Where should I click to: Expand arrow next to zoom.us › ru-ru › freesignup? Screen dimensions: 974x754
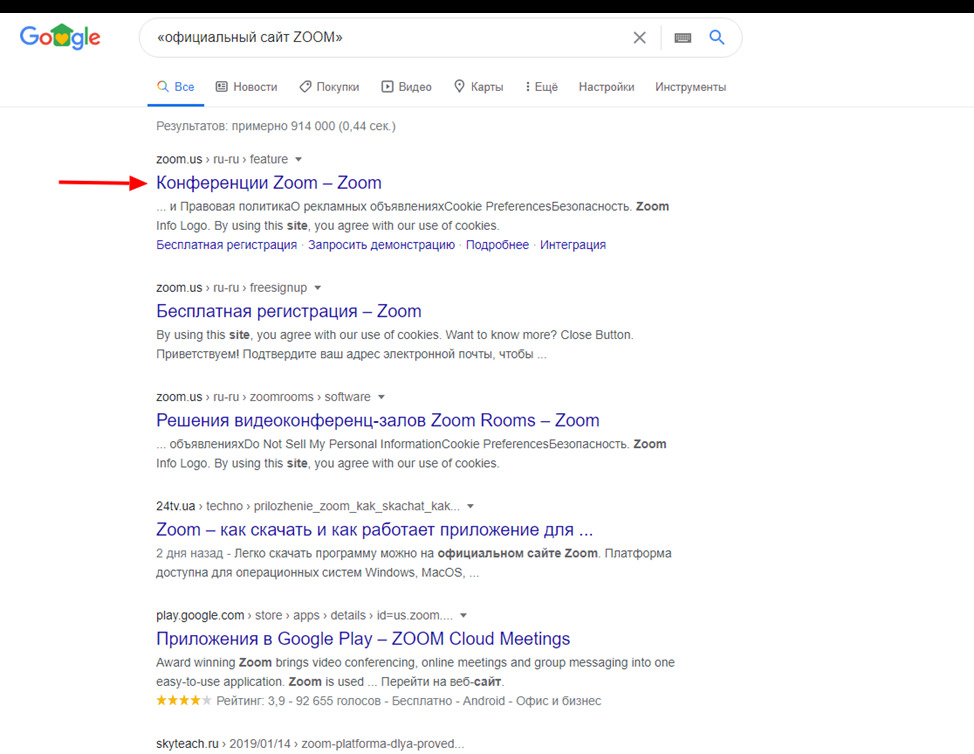coord(317,288)
